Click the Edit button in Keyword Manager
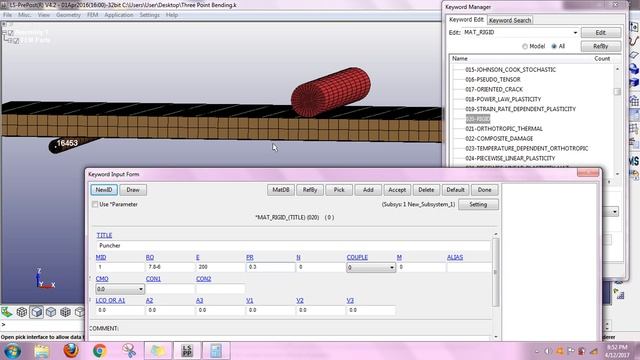 point(600,32)
